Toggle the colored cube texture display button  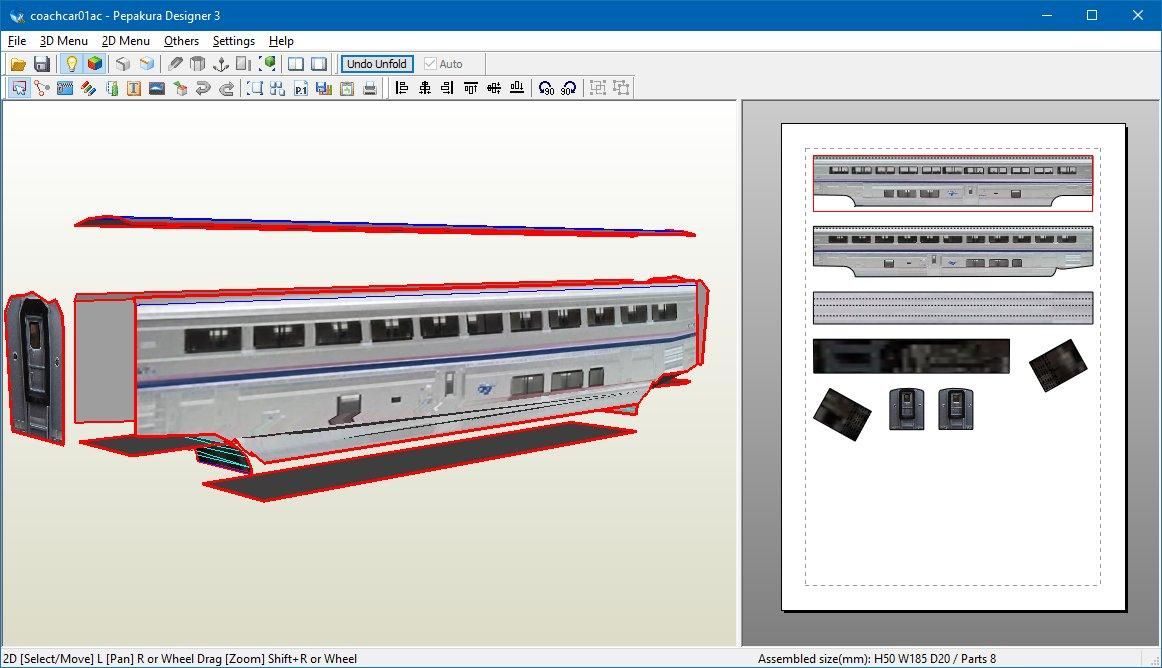click(95, 64)
